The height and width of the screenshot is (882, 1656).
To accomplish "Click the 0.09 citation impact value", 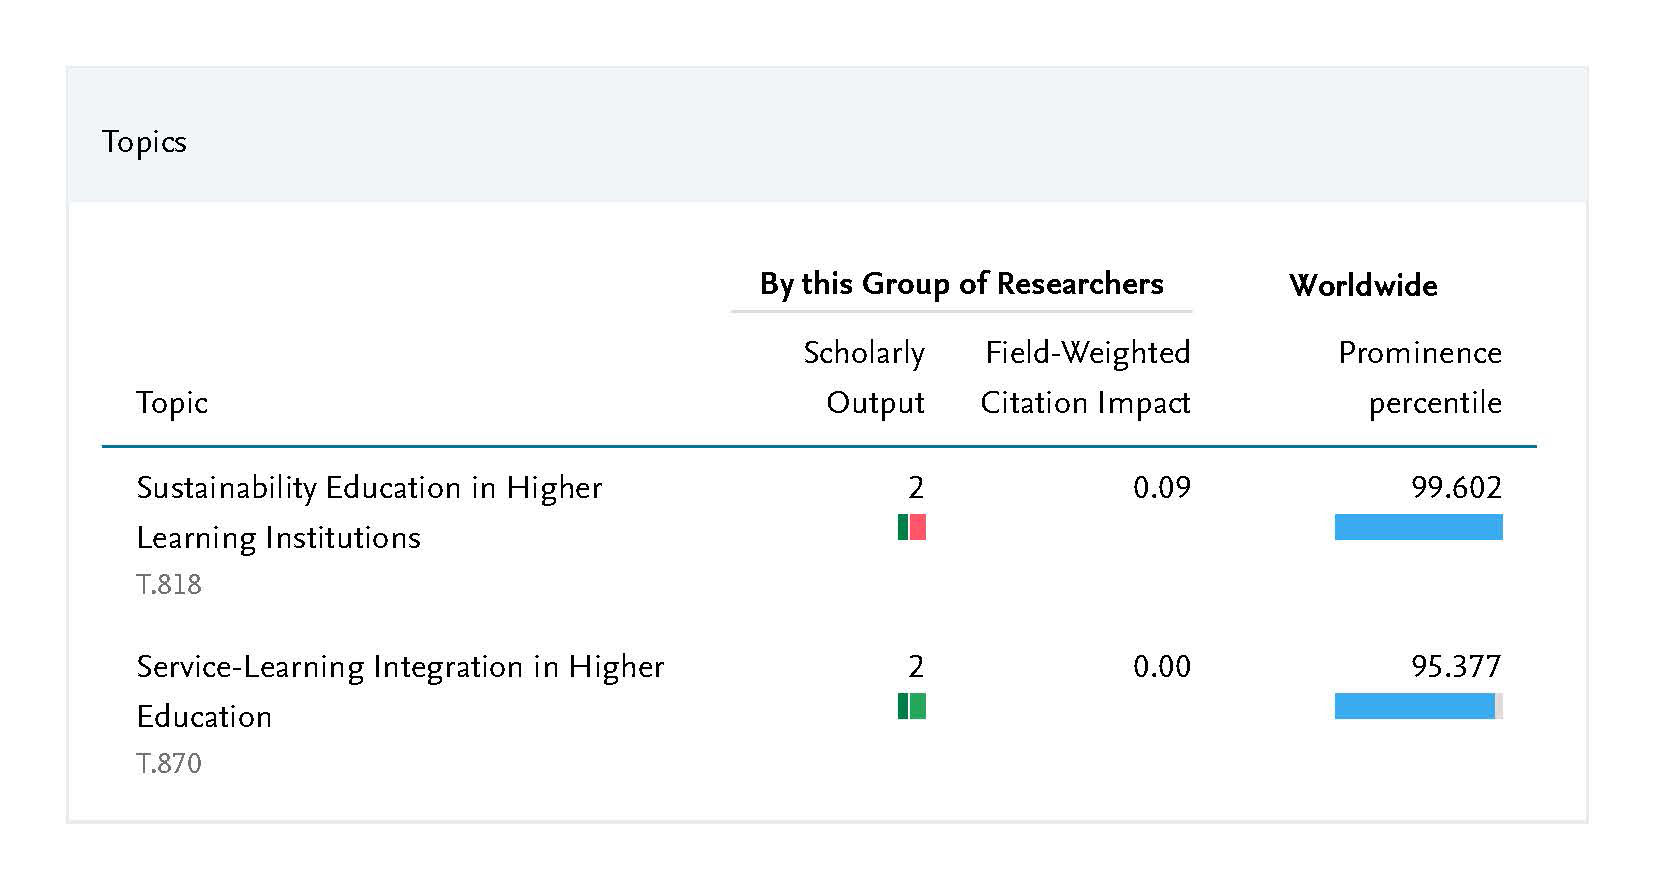I will (1161, 487).
